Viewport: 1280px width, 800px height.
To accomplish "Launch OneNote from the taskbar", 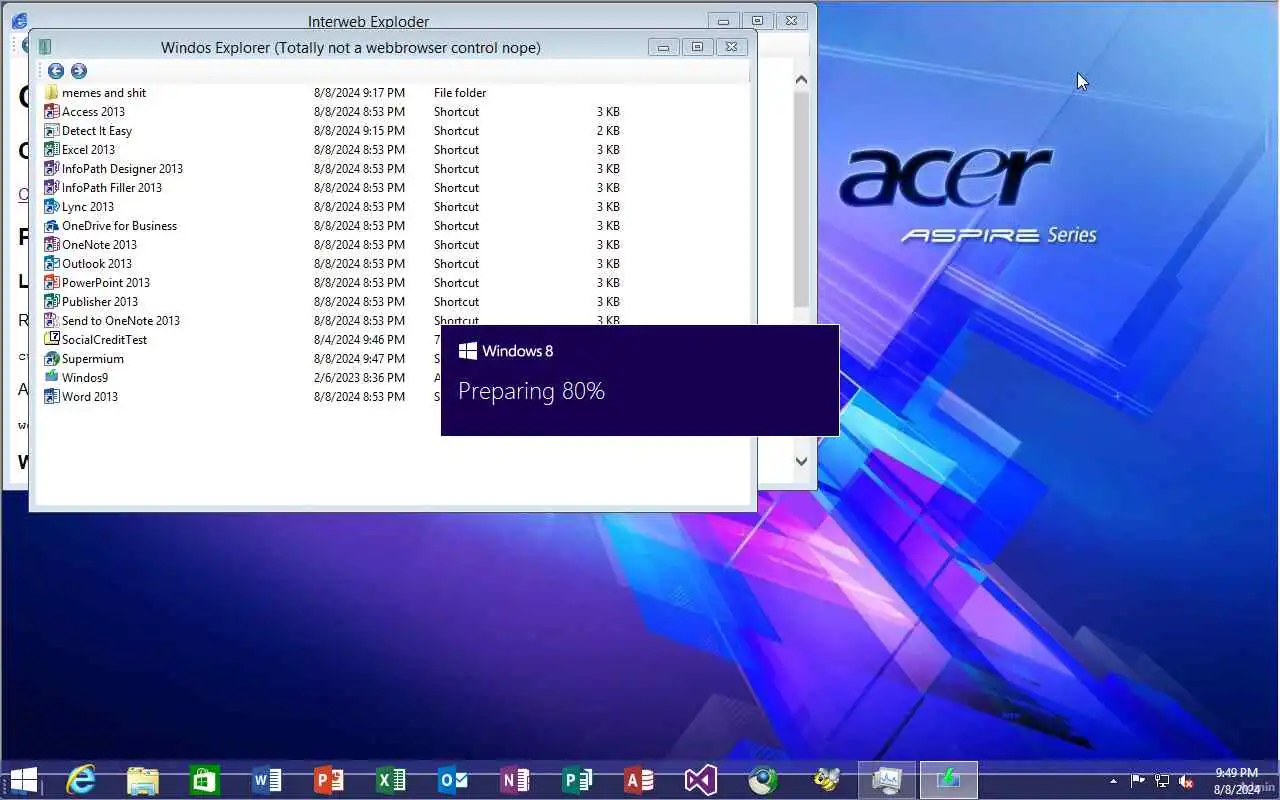I will coord(515,780).
